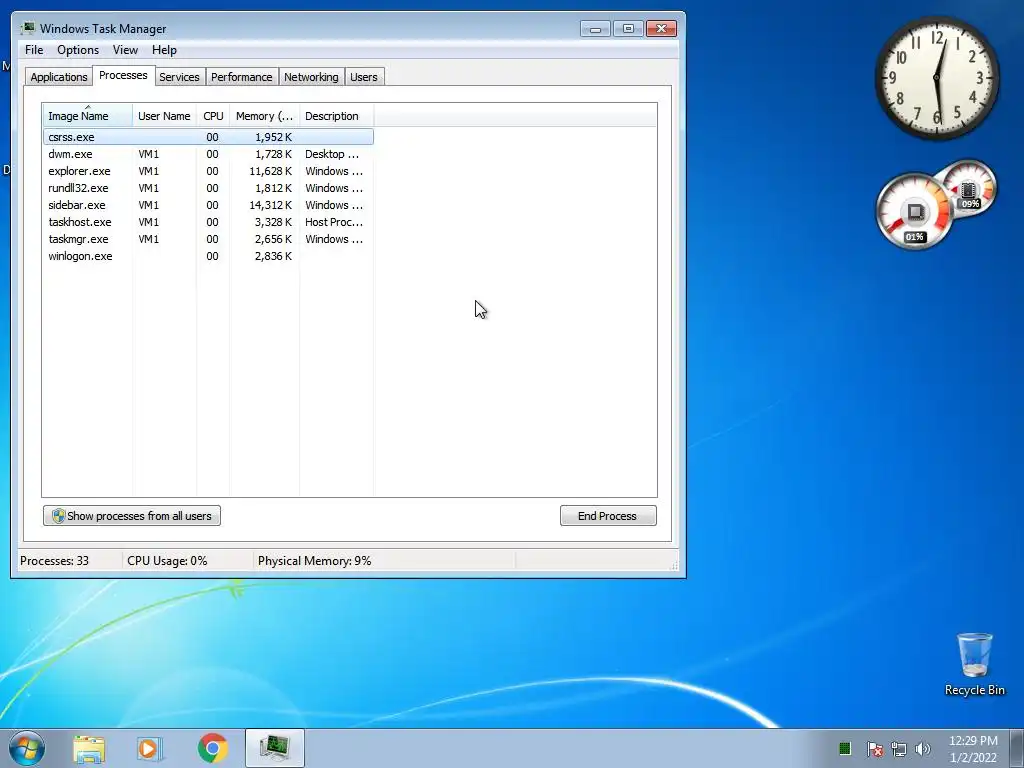Sort by Memory column header
1024x768 pixels.
tap(264, 116)
